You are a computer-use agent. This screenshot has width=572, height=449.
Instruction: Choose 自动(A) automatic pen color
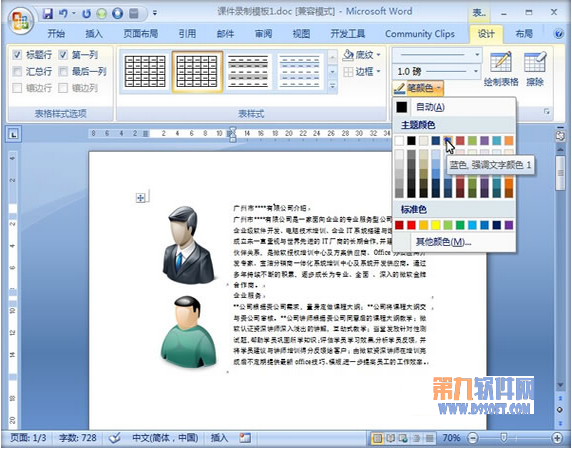pyautogui.click(x=454, y=107)
